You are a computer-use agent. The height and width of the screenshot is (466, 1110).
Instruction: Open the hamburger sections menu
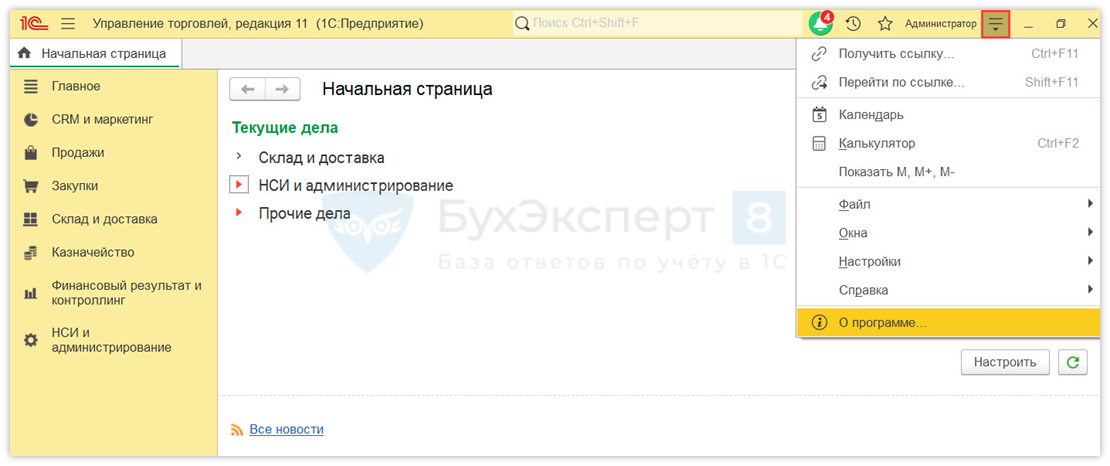point(68,24)
